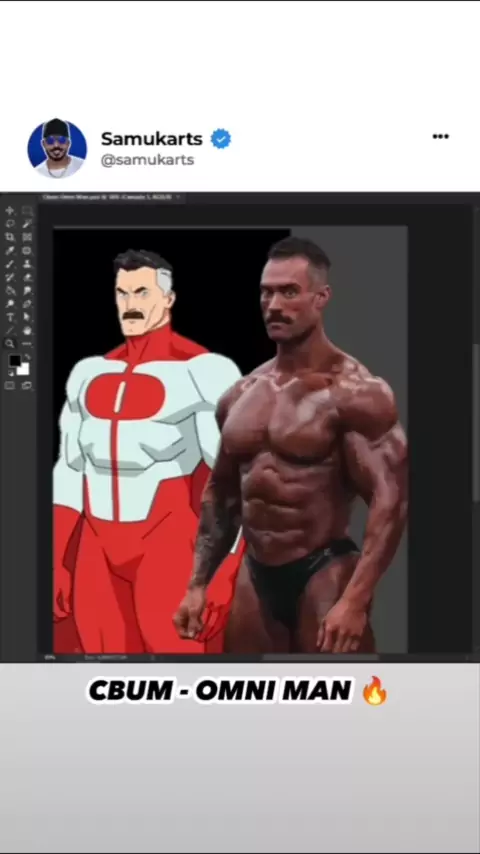Select the Brush tool
The width and height of the screenshot is (480, 854).
tap(9, 265)
